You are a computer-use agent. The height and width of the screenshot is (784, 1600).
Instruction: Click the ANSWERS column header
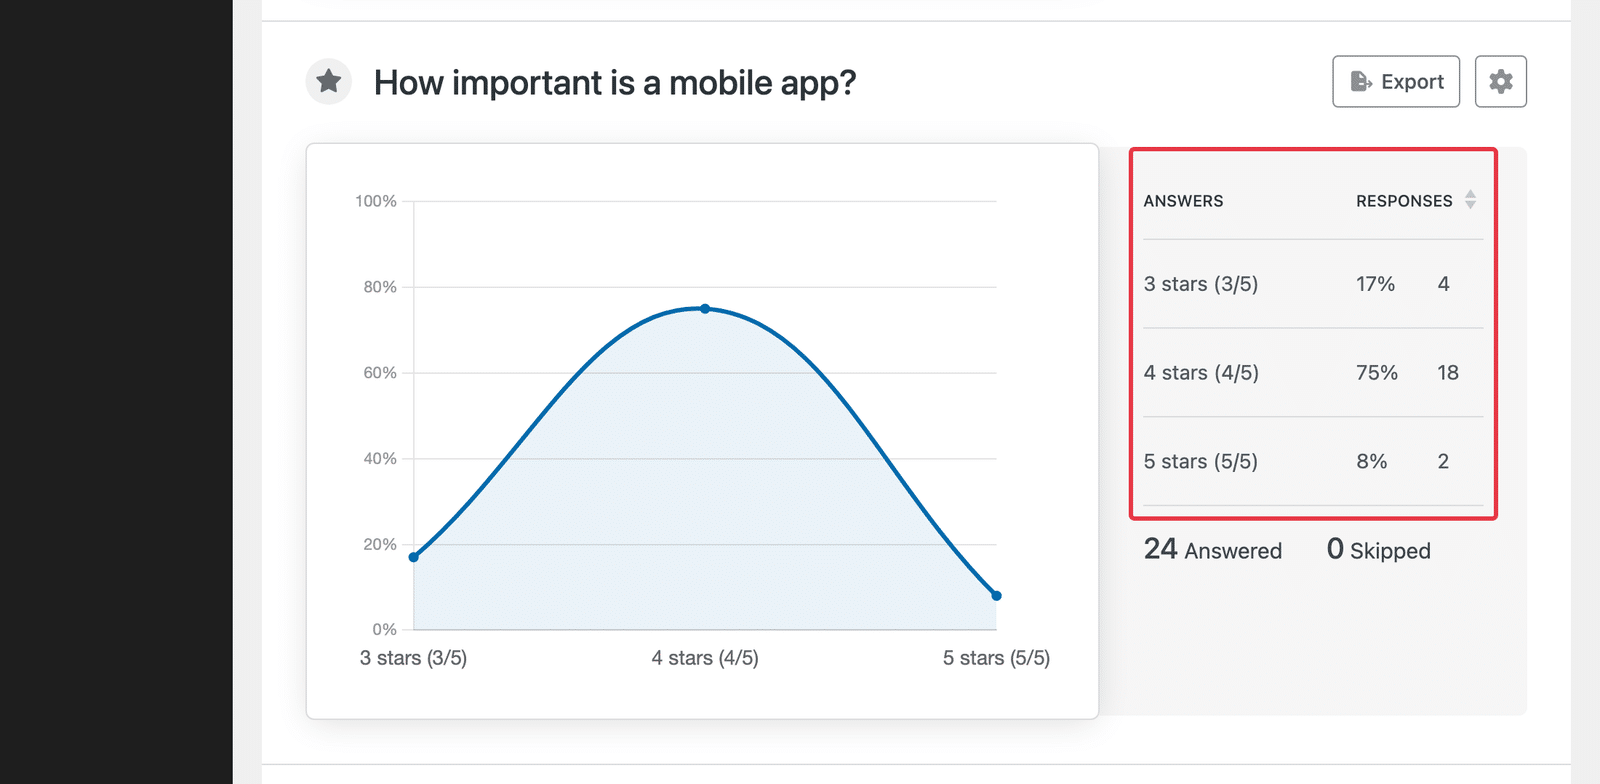point(1183,201)
